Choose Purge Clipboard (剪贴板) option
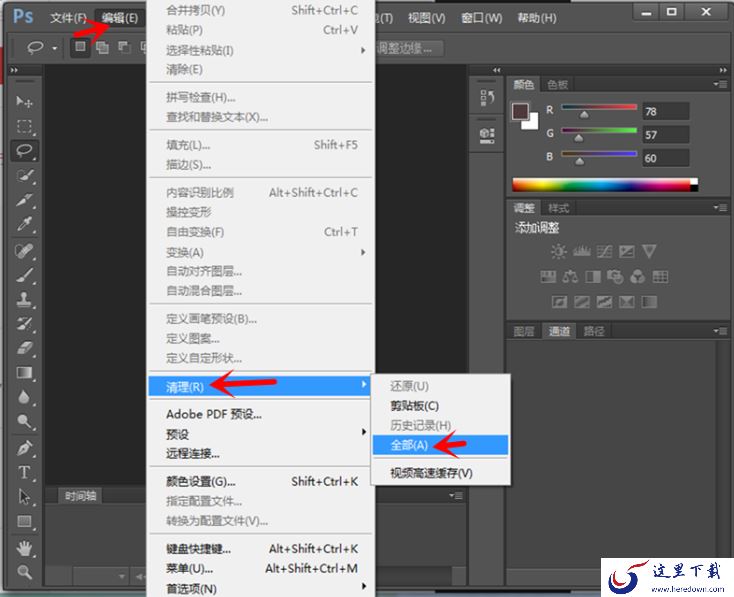The image size is (734, 597). [x=440, y=405]
